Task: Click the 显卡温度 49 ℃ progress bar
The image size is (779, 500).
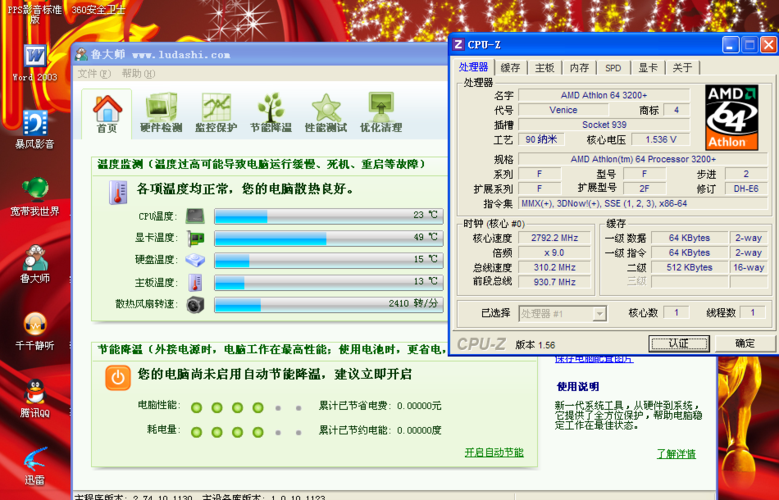Action: 328,238
